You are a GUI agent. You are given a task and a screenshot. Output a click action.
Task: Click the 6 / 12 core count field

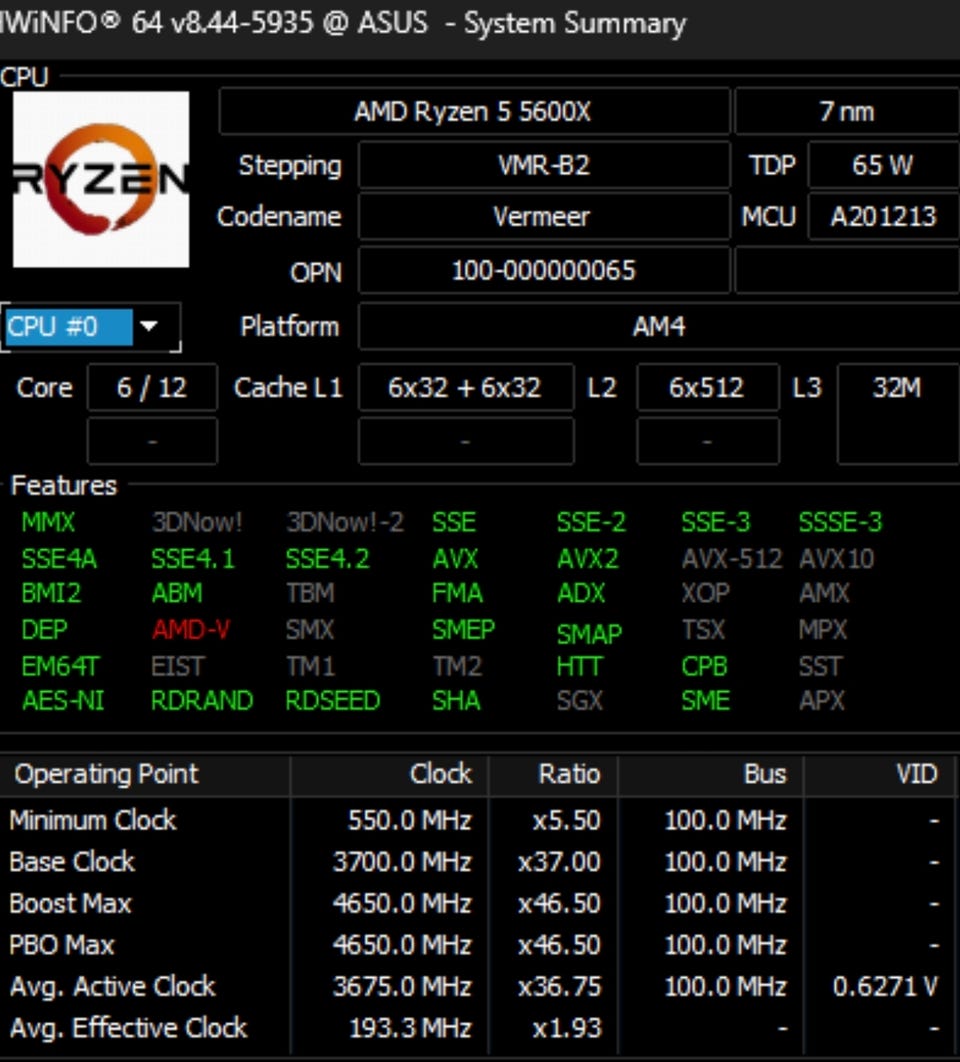tap(152, 387)
